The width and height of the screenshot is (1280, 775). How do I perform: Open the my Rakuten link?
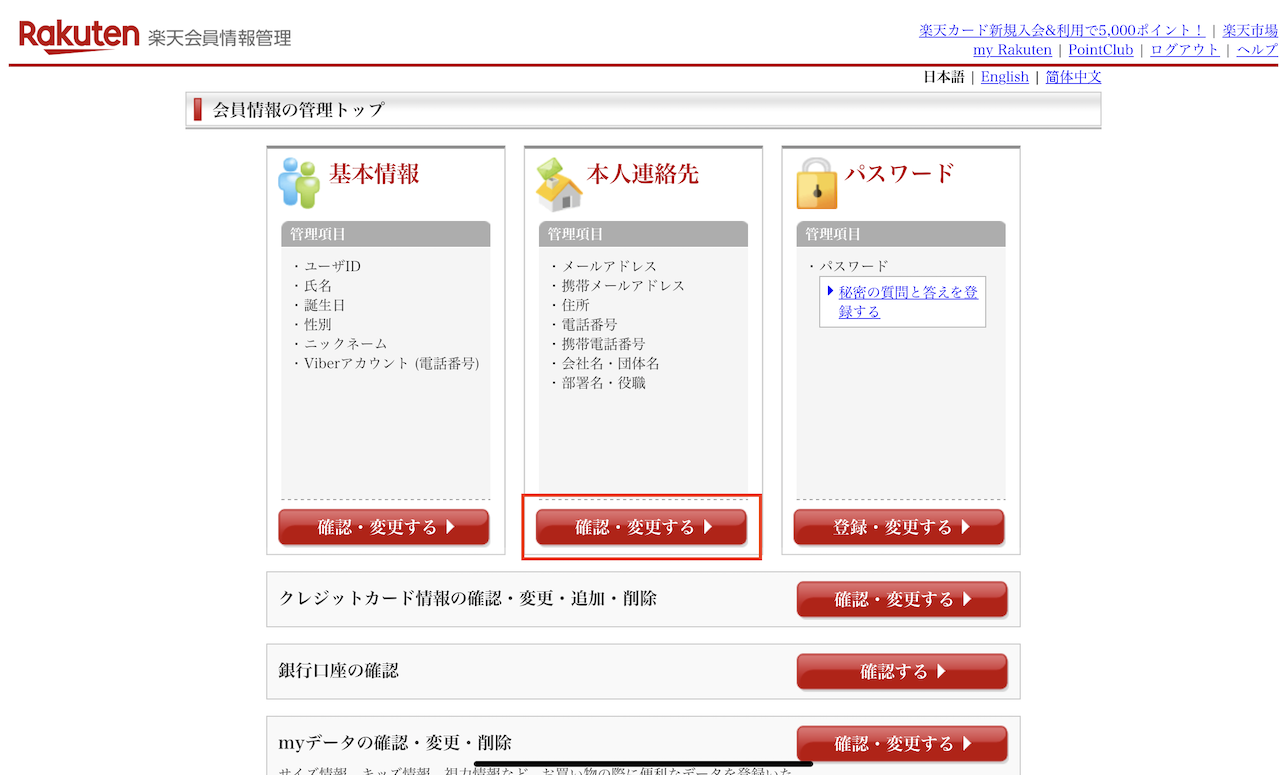(x=1012, y=50)
